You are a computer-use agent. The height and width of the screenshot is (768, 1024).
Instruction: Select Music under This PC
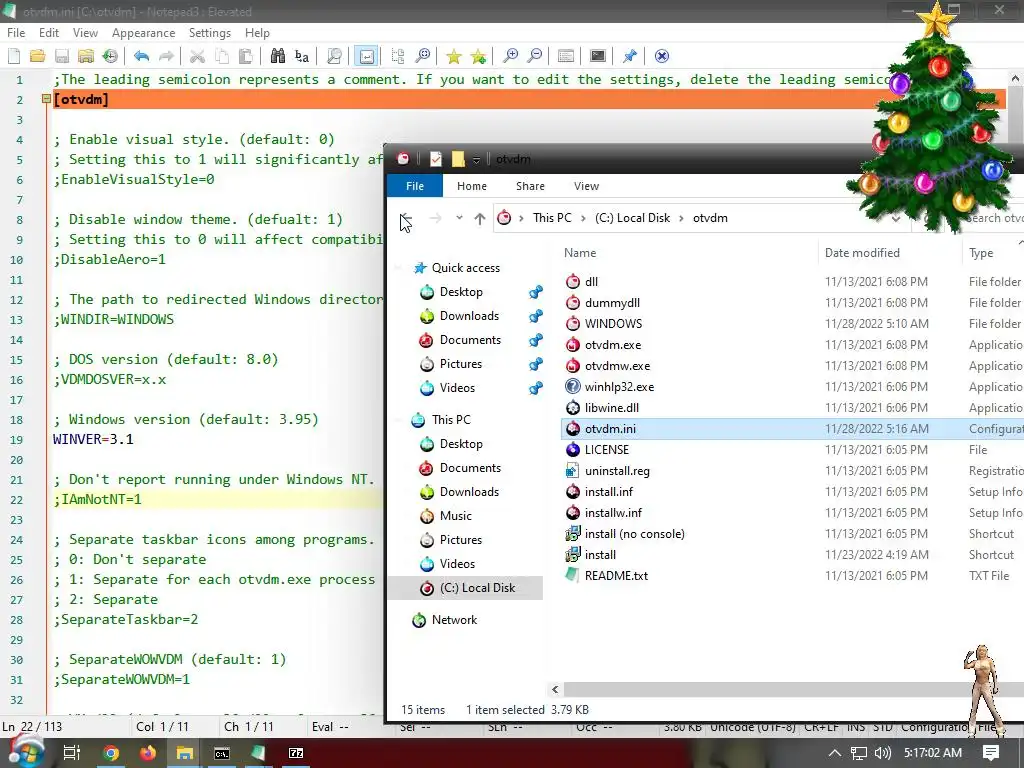click(x=455, y=516)
